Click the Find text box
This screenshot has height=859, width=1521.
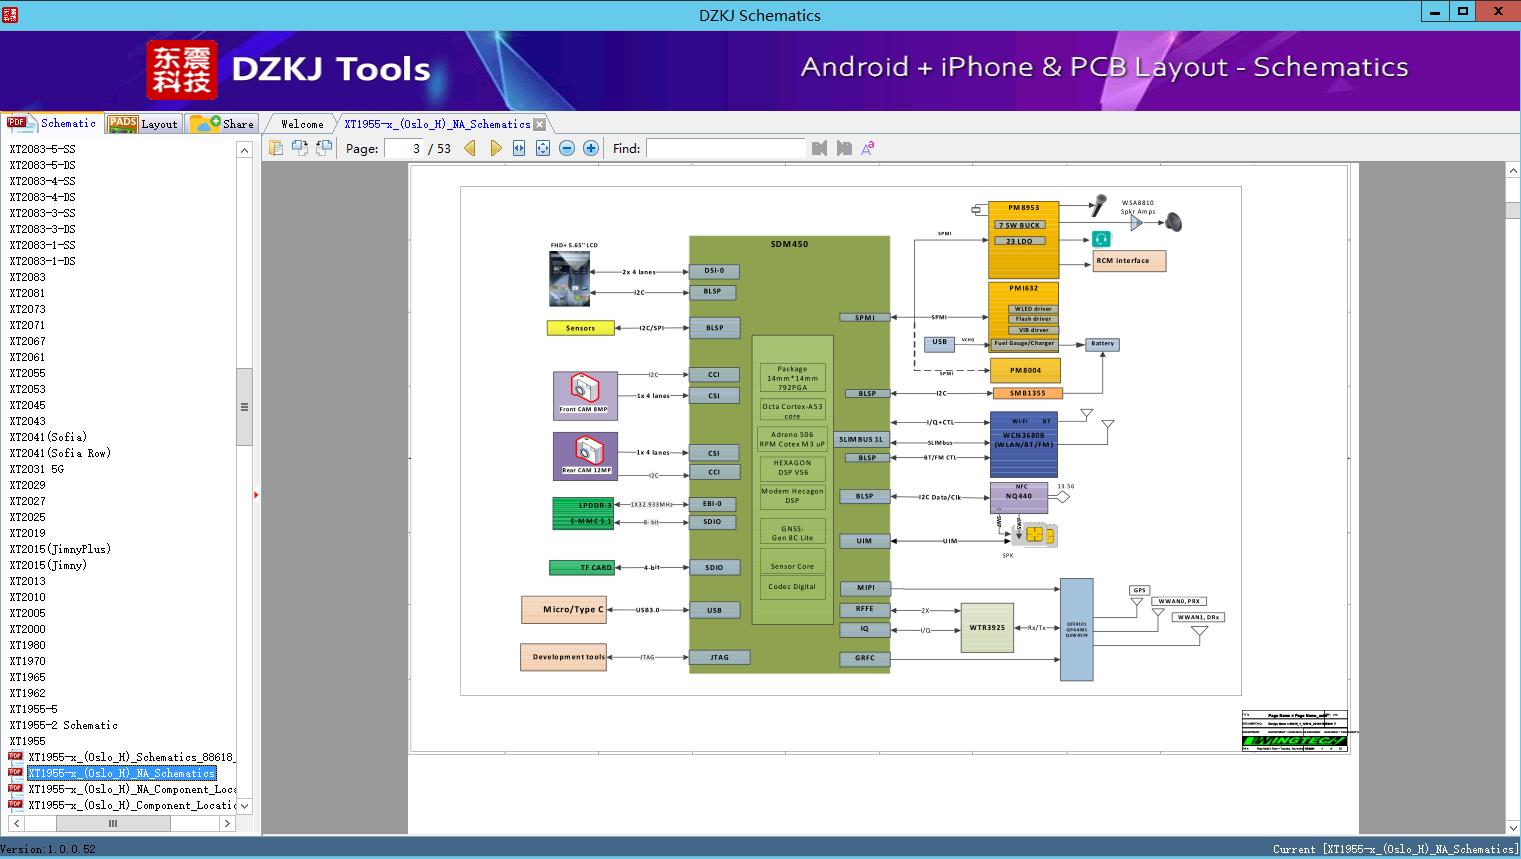click(x=725, y=148)
